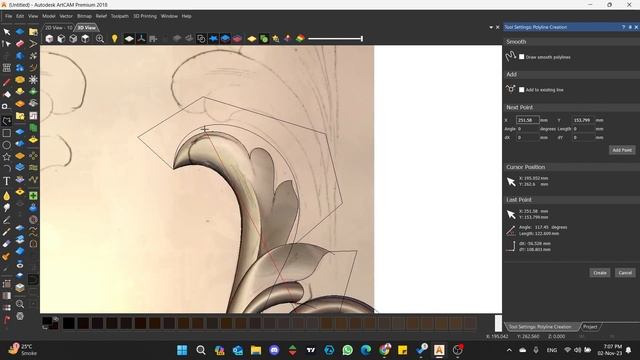Click the multicolor layers icon

click(x=300, y=39)
